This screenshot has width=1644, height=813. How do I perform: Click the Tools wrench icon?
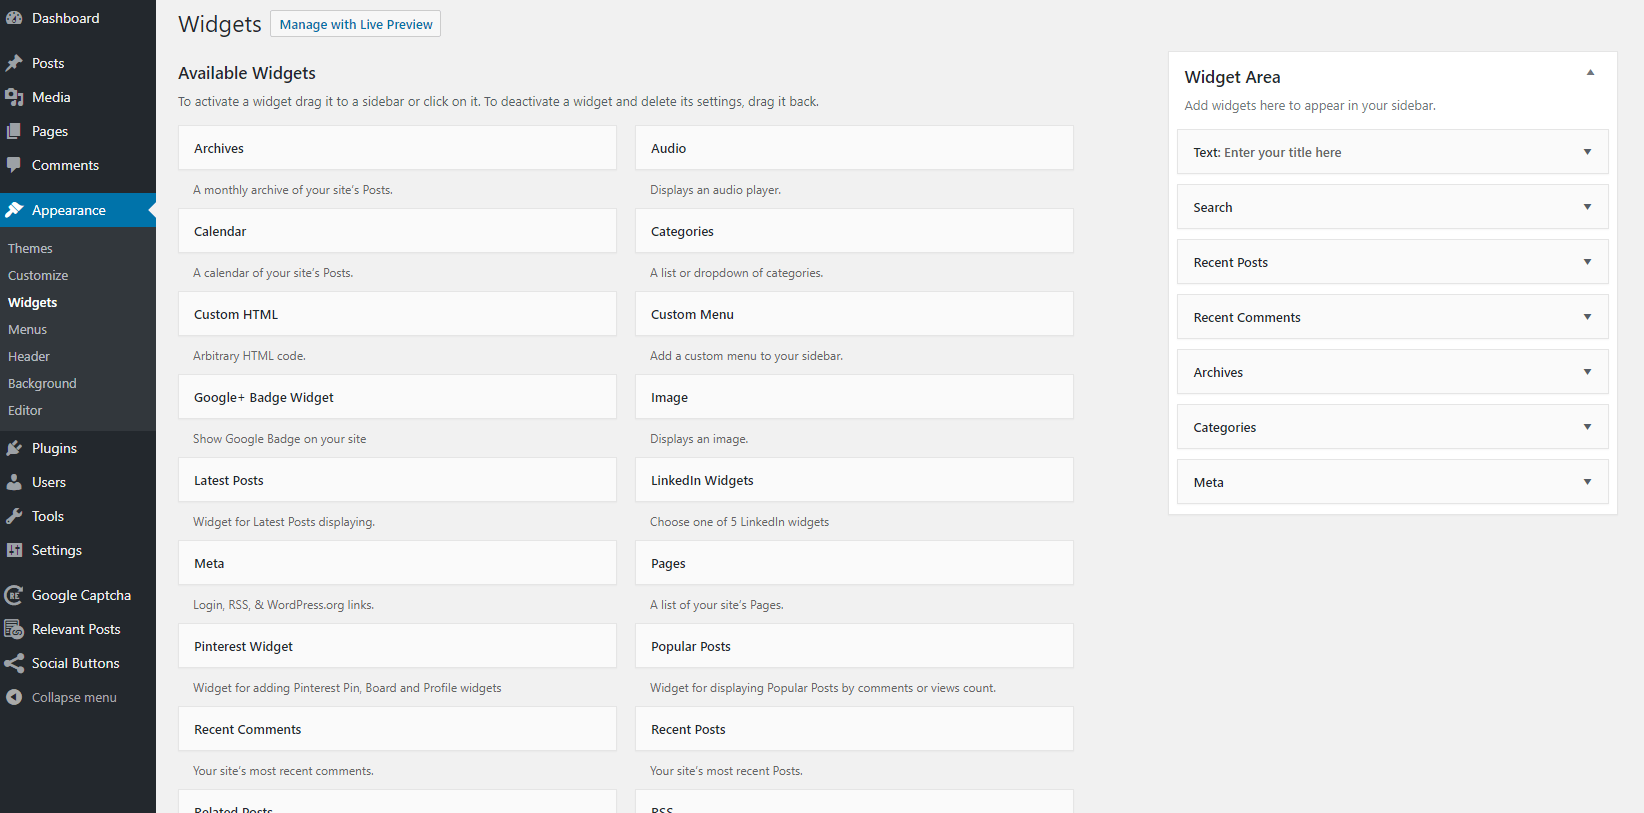(x=14, y=516)
